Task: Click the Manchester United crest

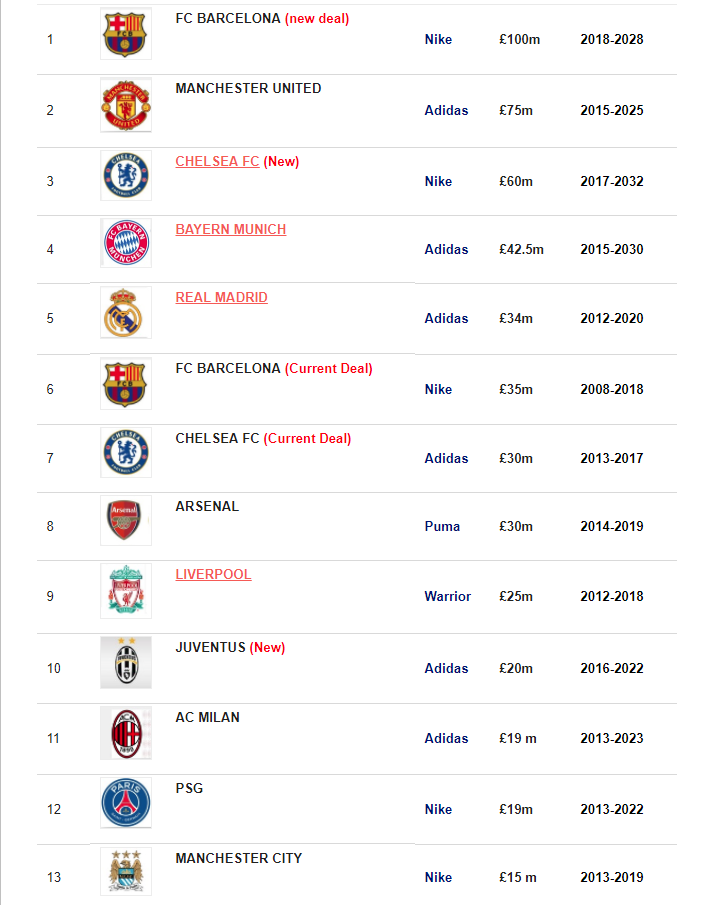Action: 126,105
